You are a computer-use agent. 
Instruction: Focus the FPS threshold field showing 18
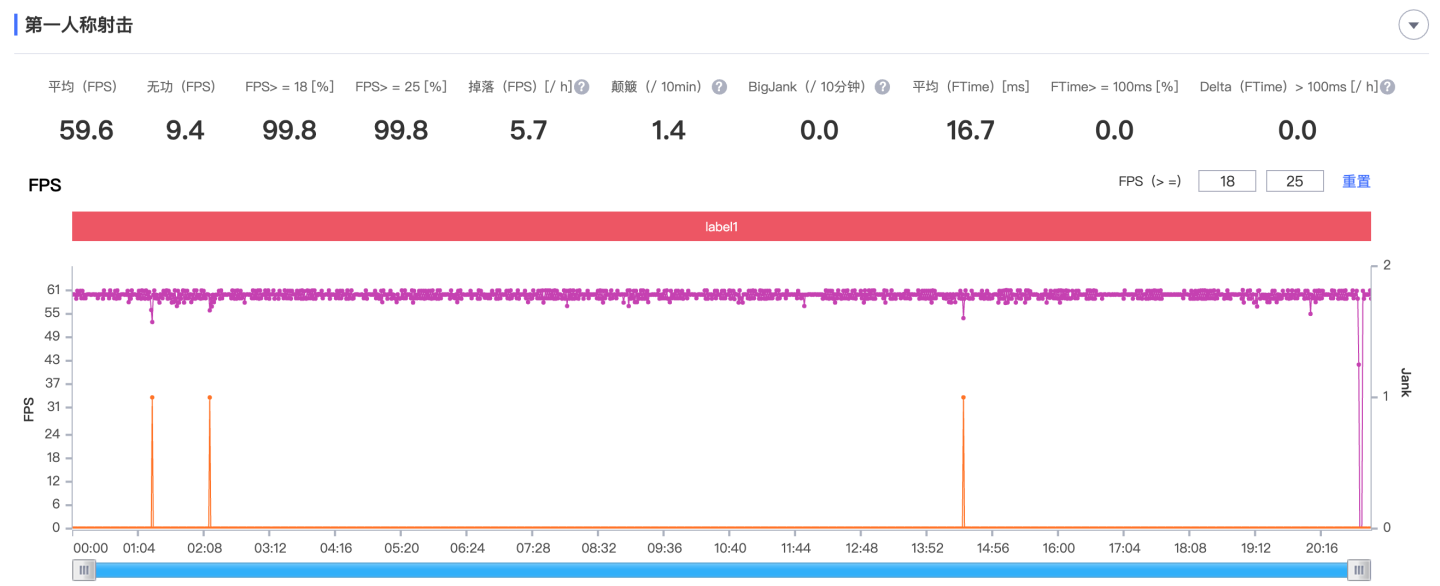[x=1226, y=181]
